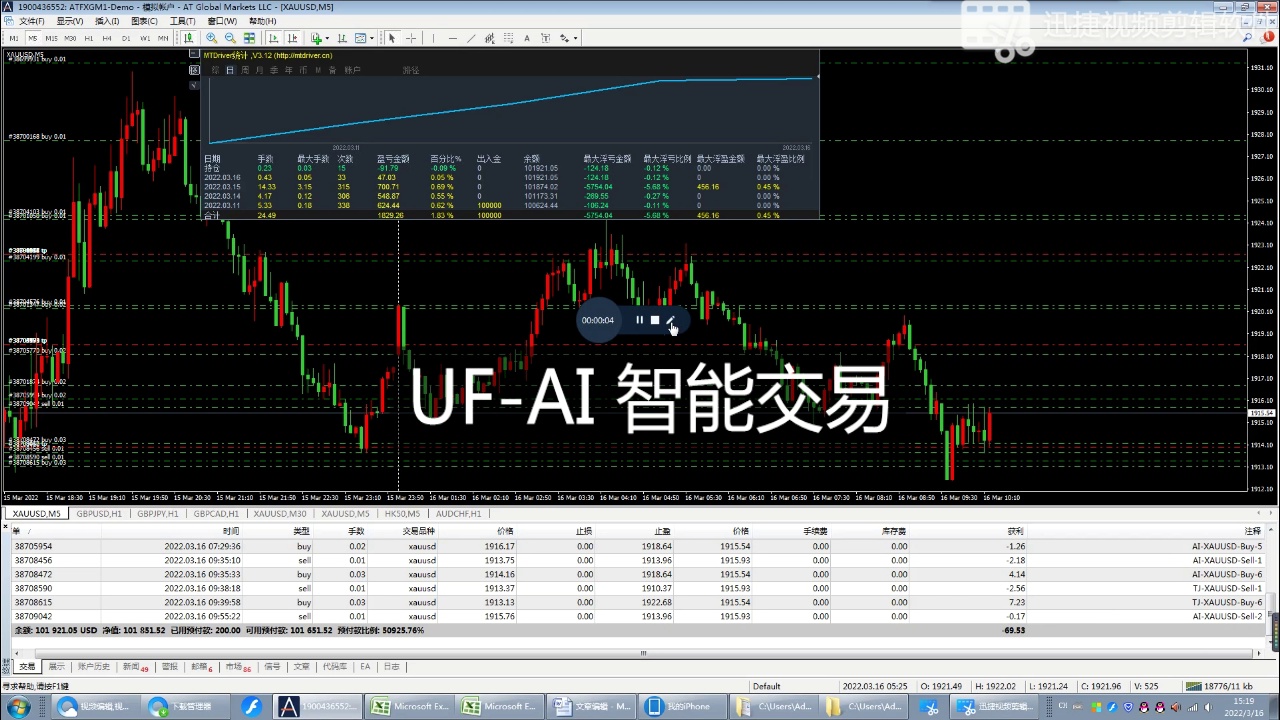The width and height of the screenshot is (1280, 720).
Task: Click the arrows shapes tool icon
Action: point(565,38)
